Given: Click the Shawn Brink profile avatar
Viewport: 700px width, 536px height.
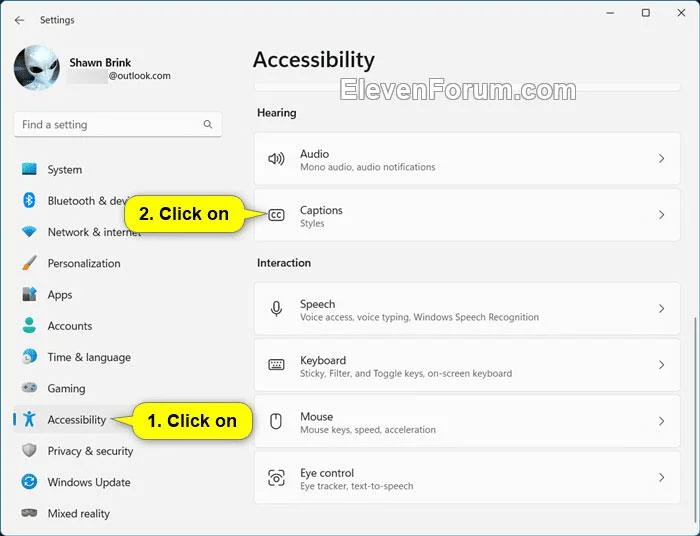Looking at the screenshot, I should 37,67.
